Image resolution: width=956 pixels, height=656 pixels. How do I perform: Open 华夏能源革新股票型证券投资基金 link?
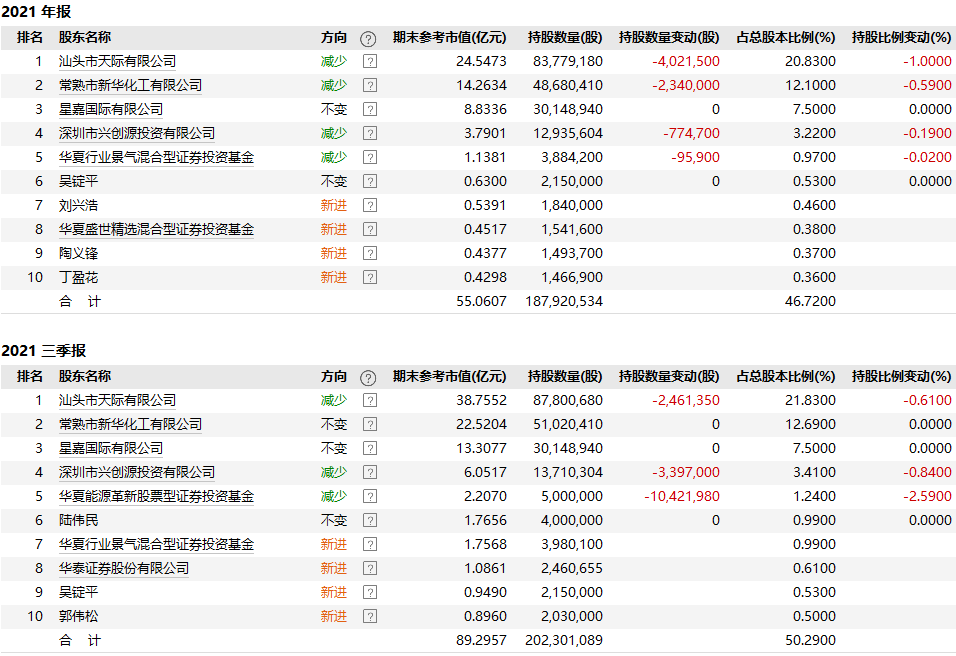(x=156, y=496)
